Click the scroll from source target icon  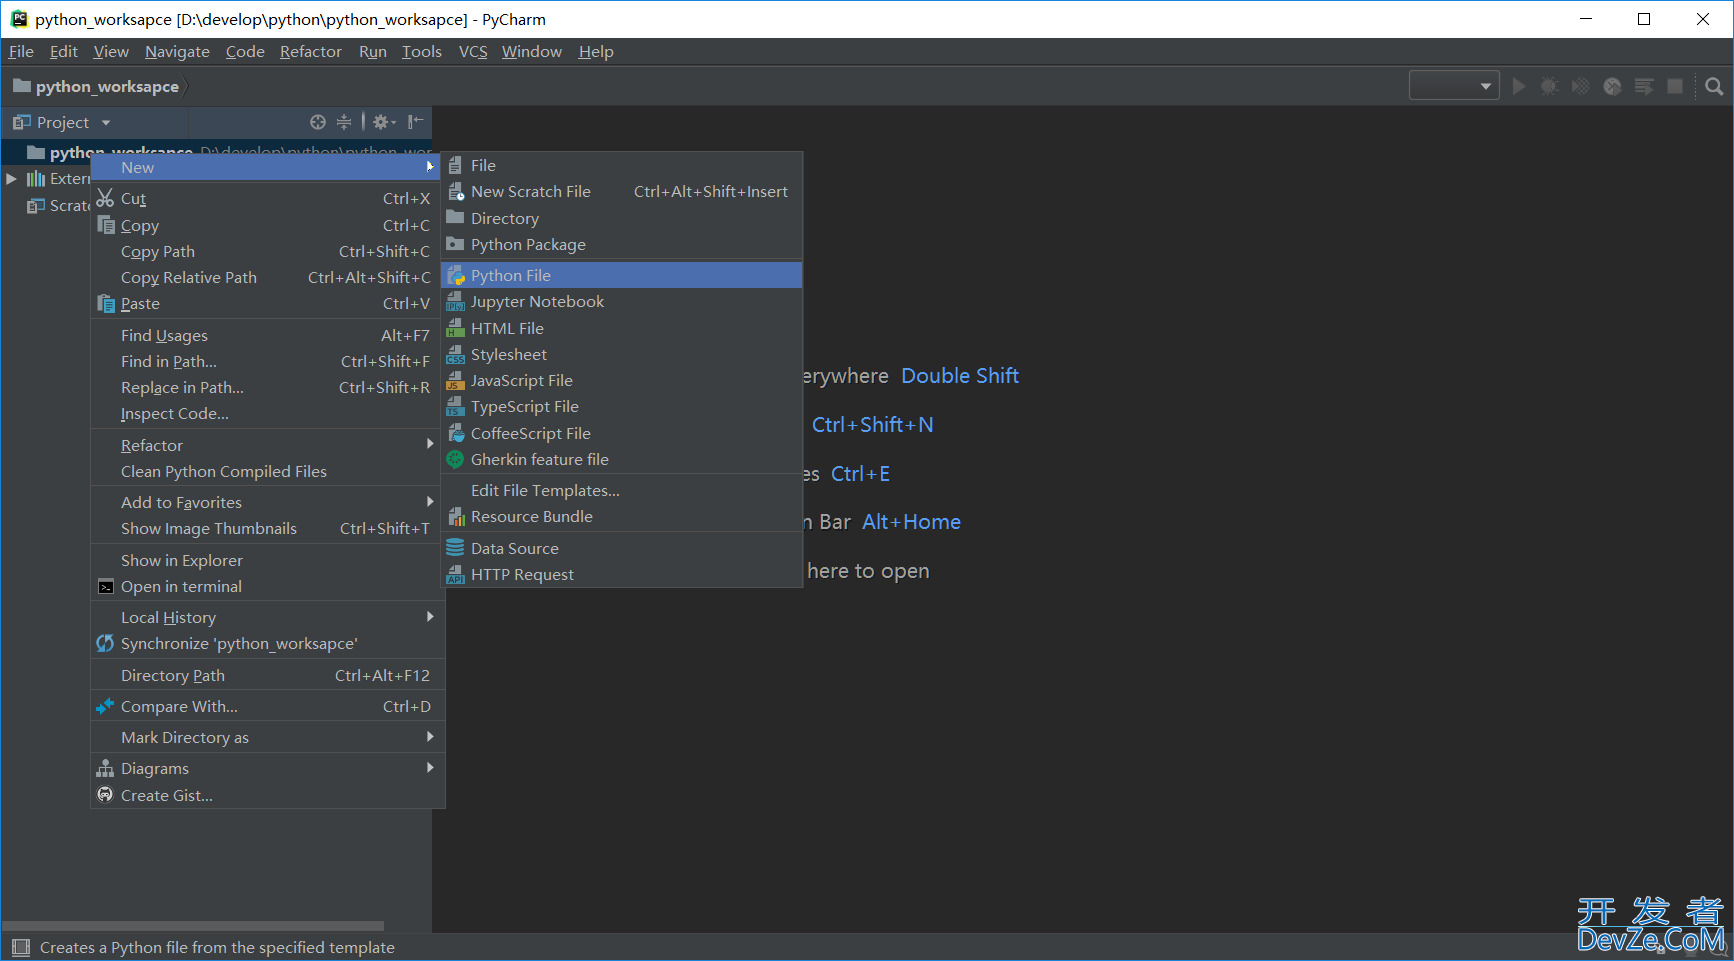[318, 122]
